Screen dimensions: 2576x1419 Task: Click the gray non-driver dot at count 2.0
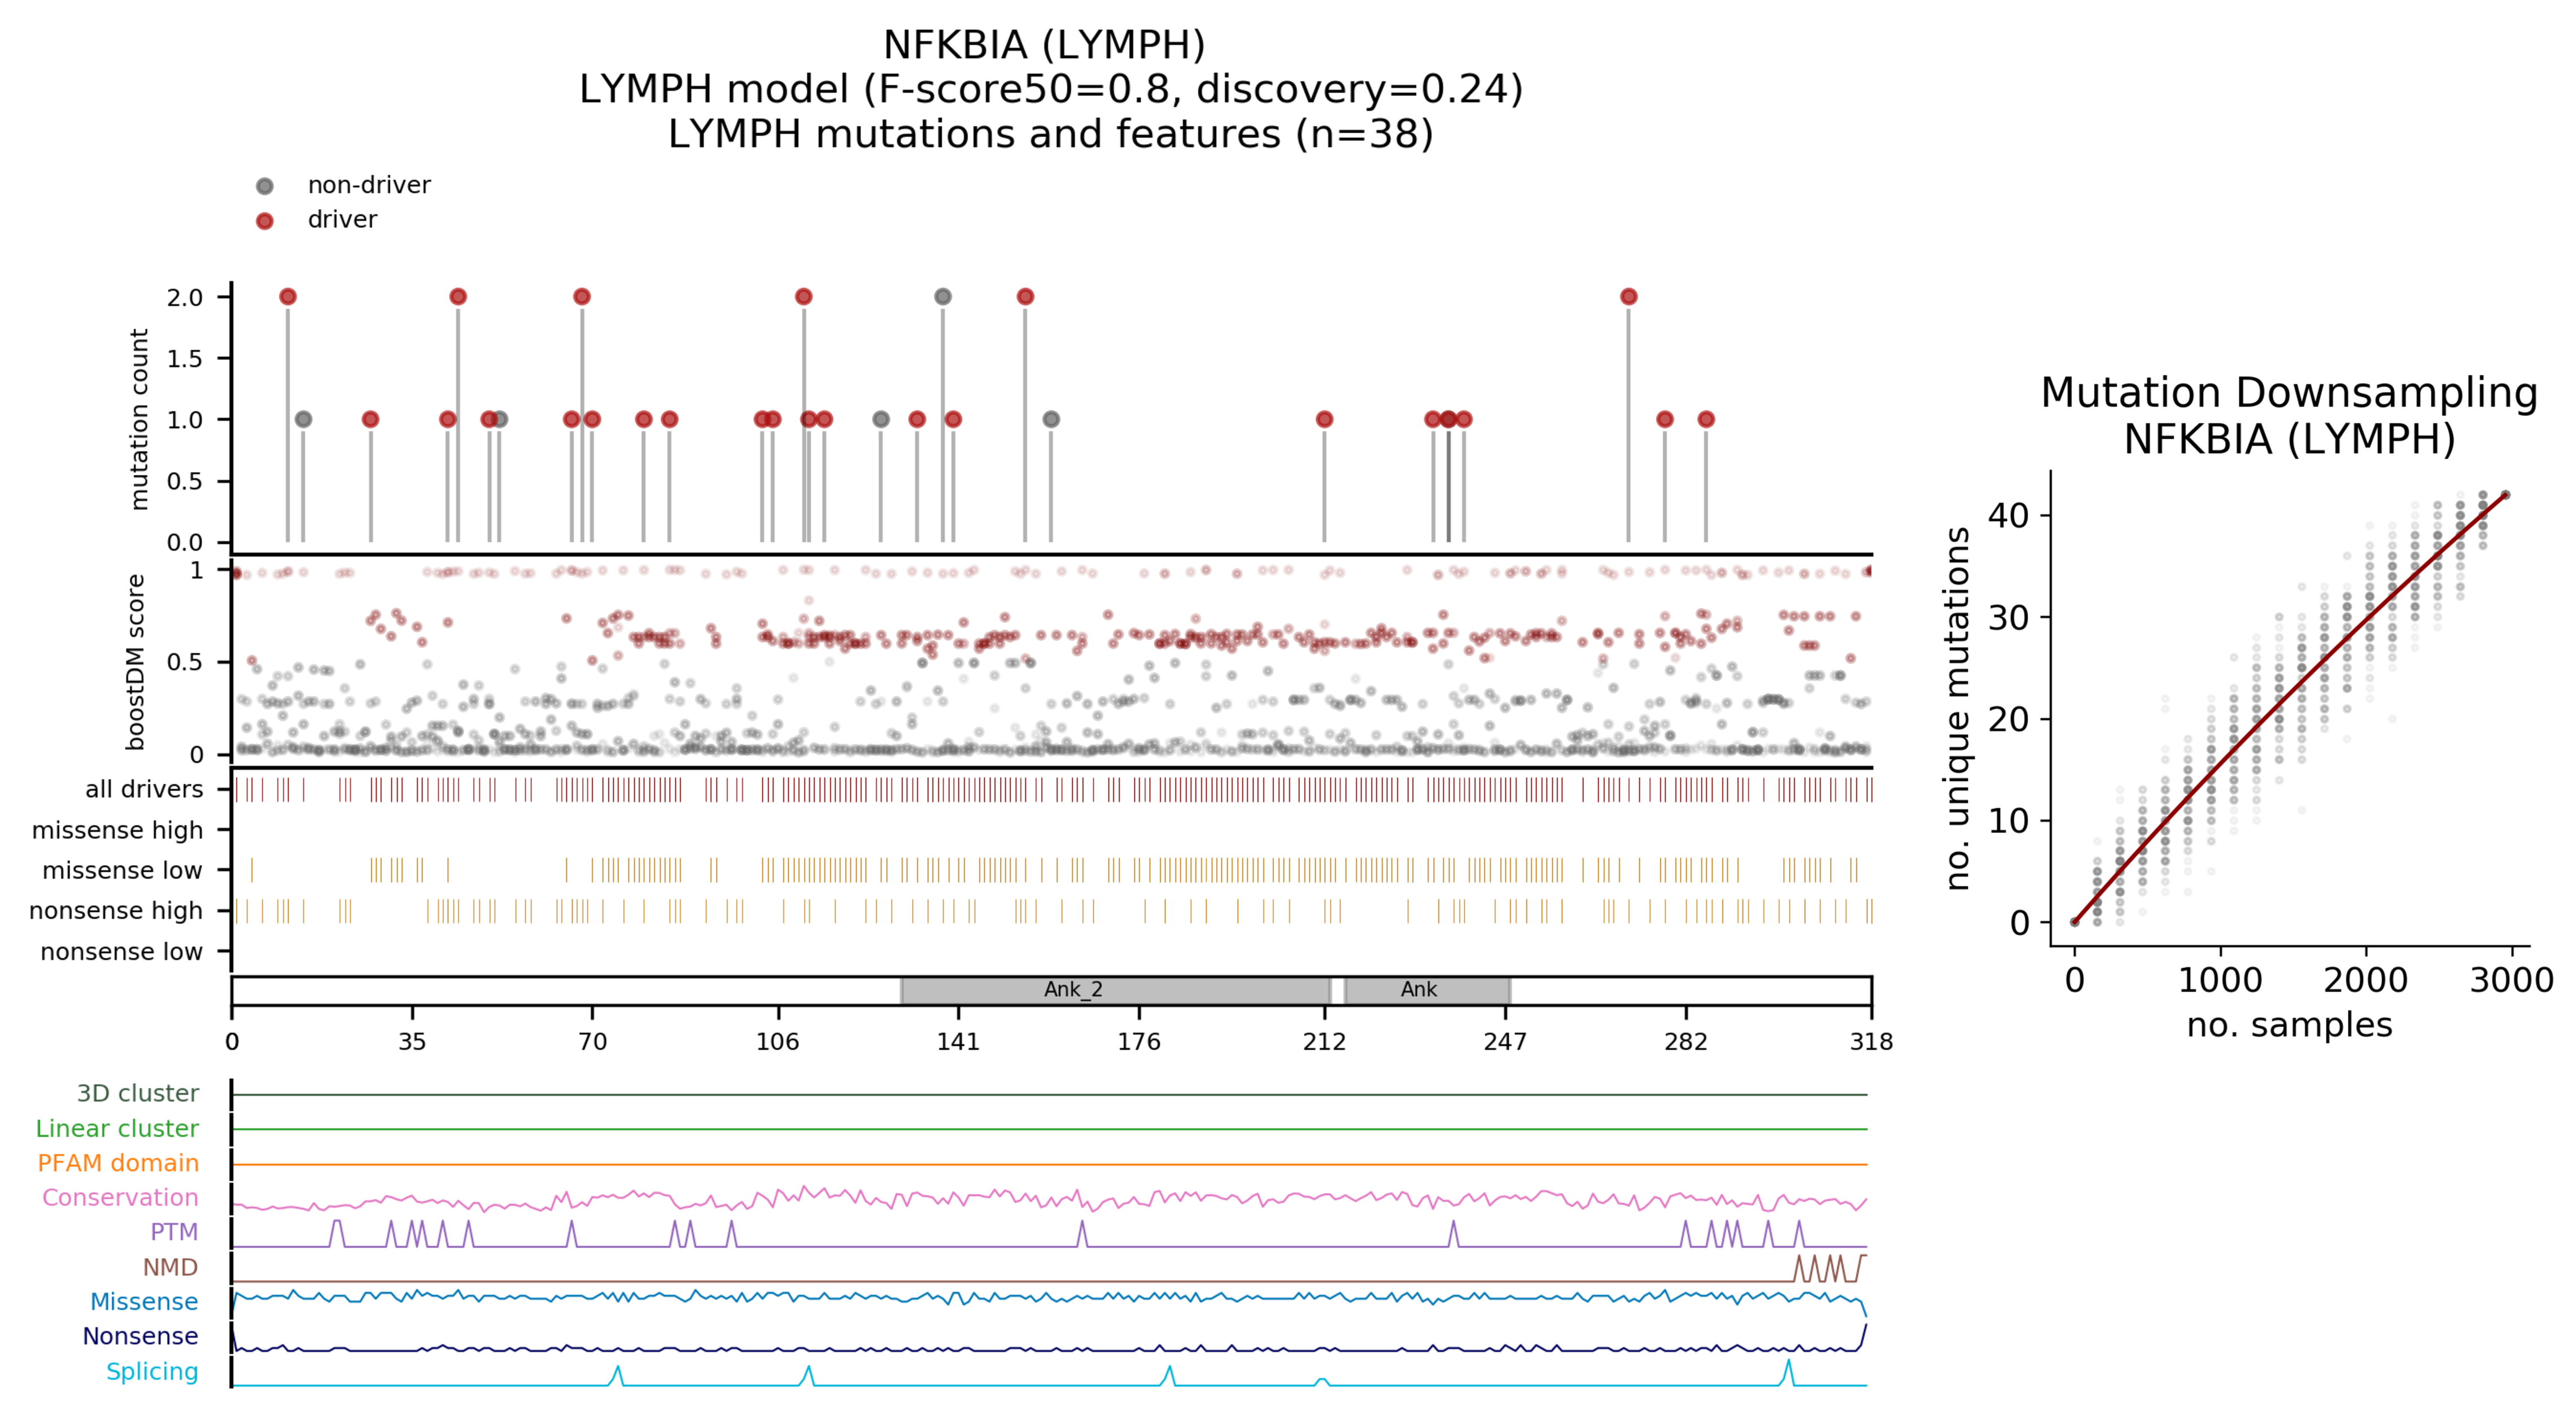click(942, 296)
